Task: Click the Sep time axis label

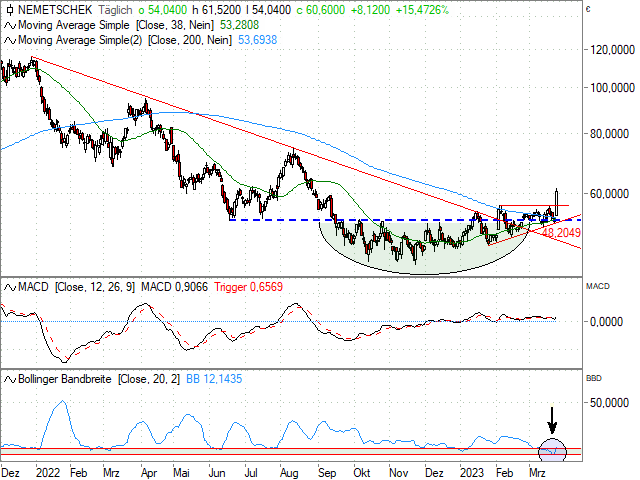Action: [x=327, y=473]
